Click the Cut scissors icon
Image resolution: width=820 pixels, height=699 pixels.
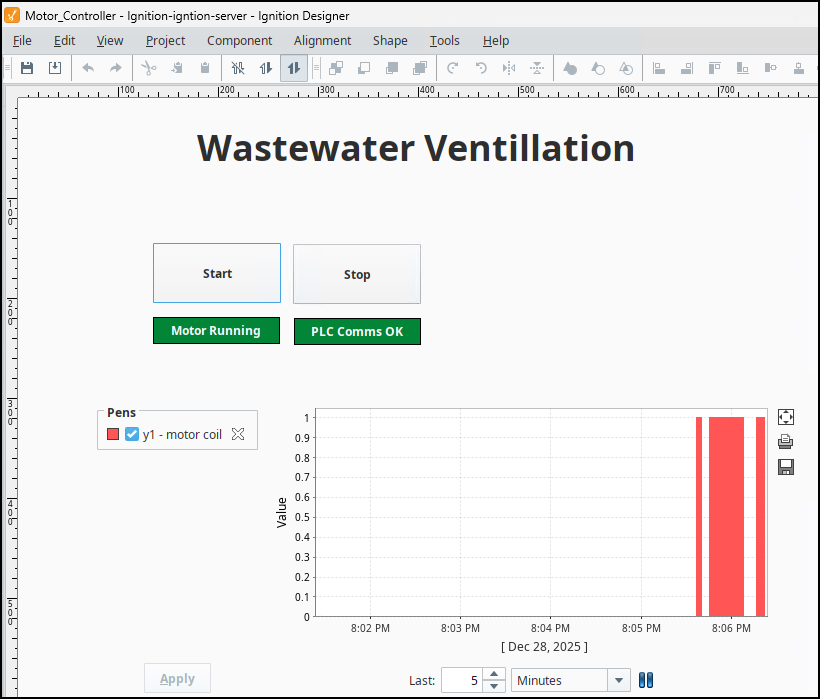[149, 68]
